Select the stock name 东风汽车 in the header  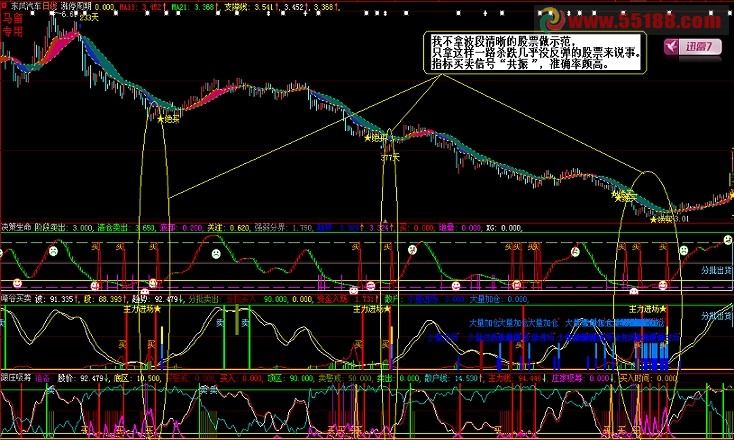tap(26, 7)
